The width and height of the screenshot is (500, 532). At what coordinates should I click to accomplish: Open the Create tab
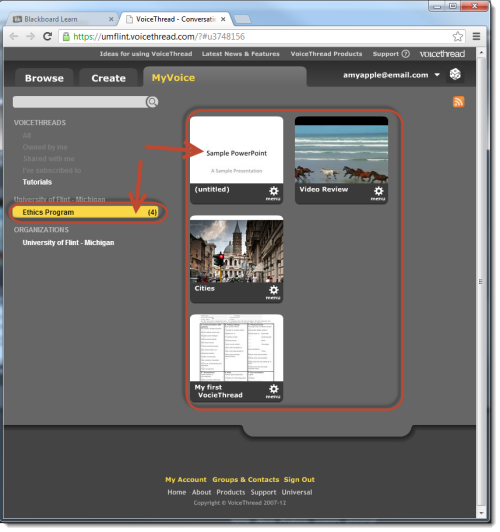click(x=109, y=78)
